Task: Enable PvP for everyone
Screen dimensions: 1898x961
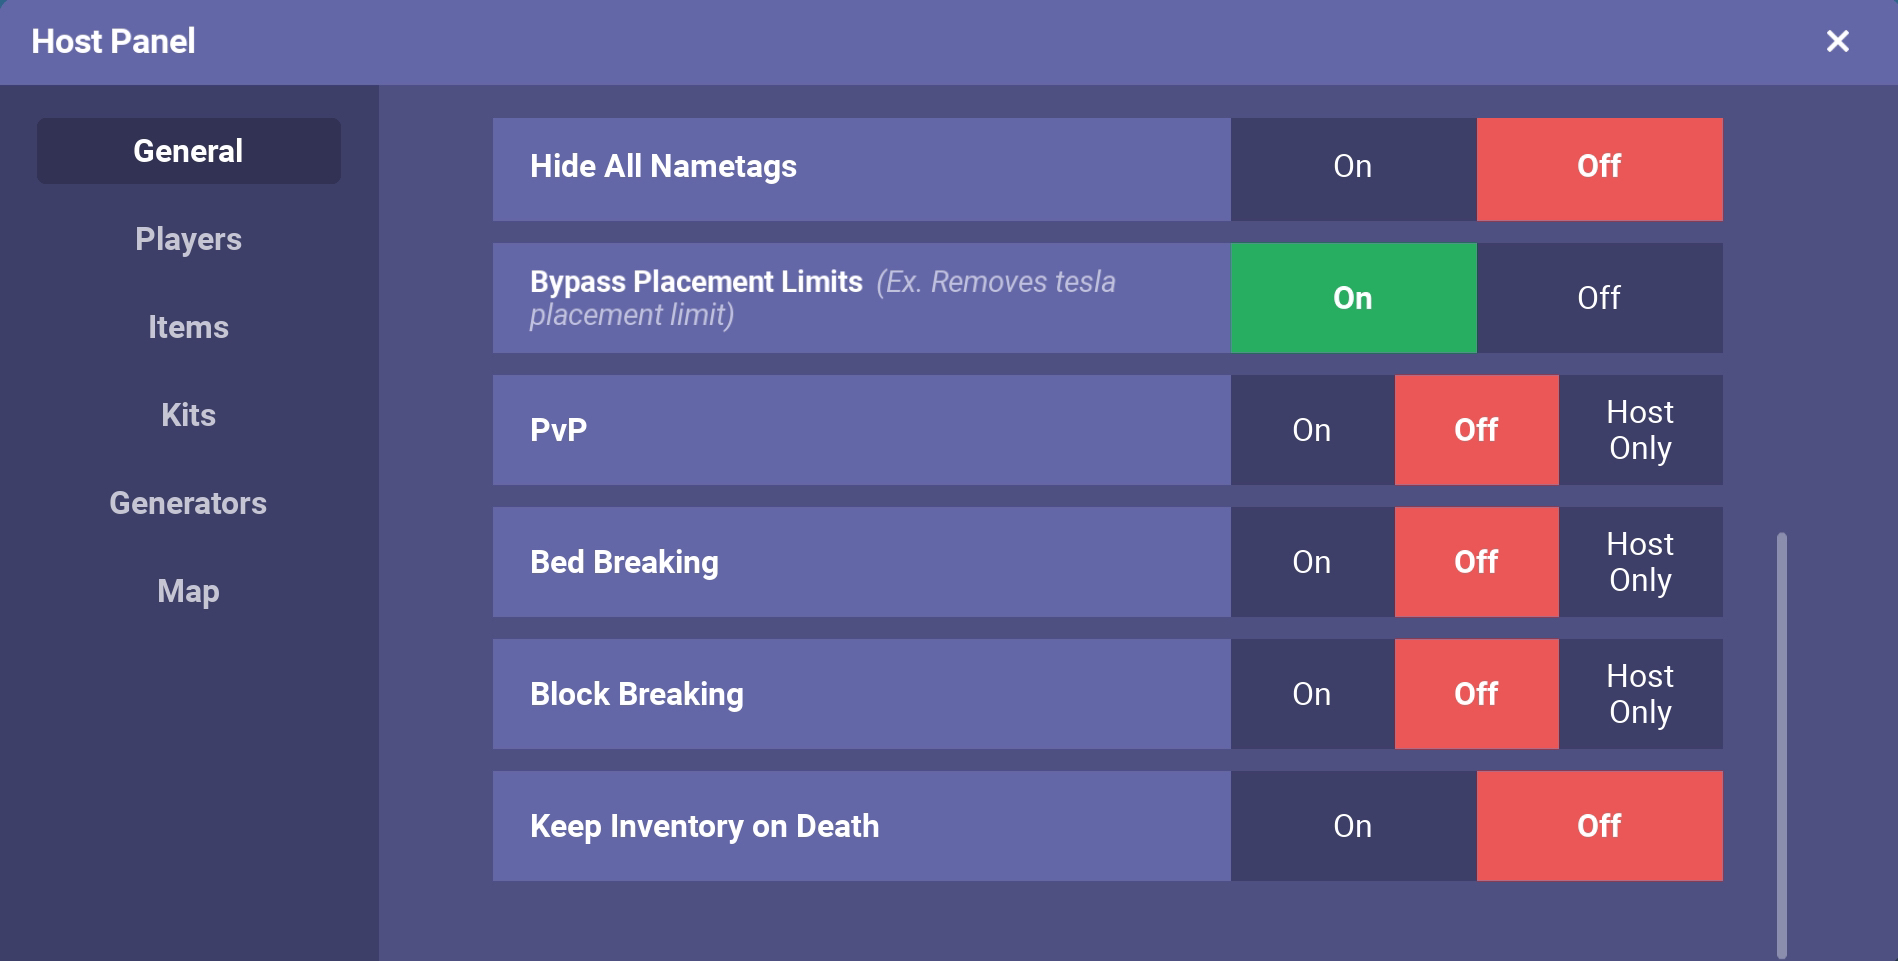Action: pyautogui.click(x=1311, y=430)
